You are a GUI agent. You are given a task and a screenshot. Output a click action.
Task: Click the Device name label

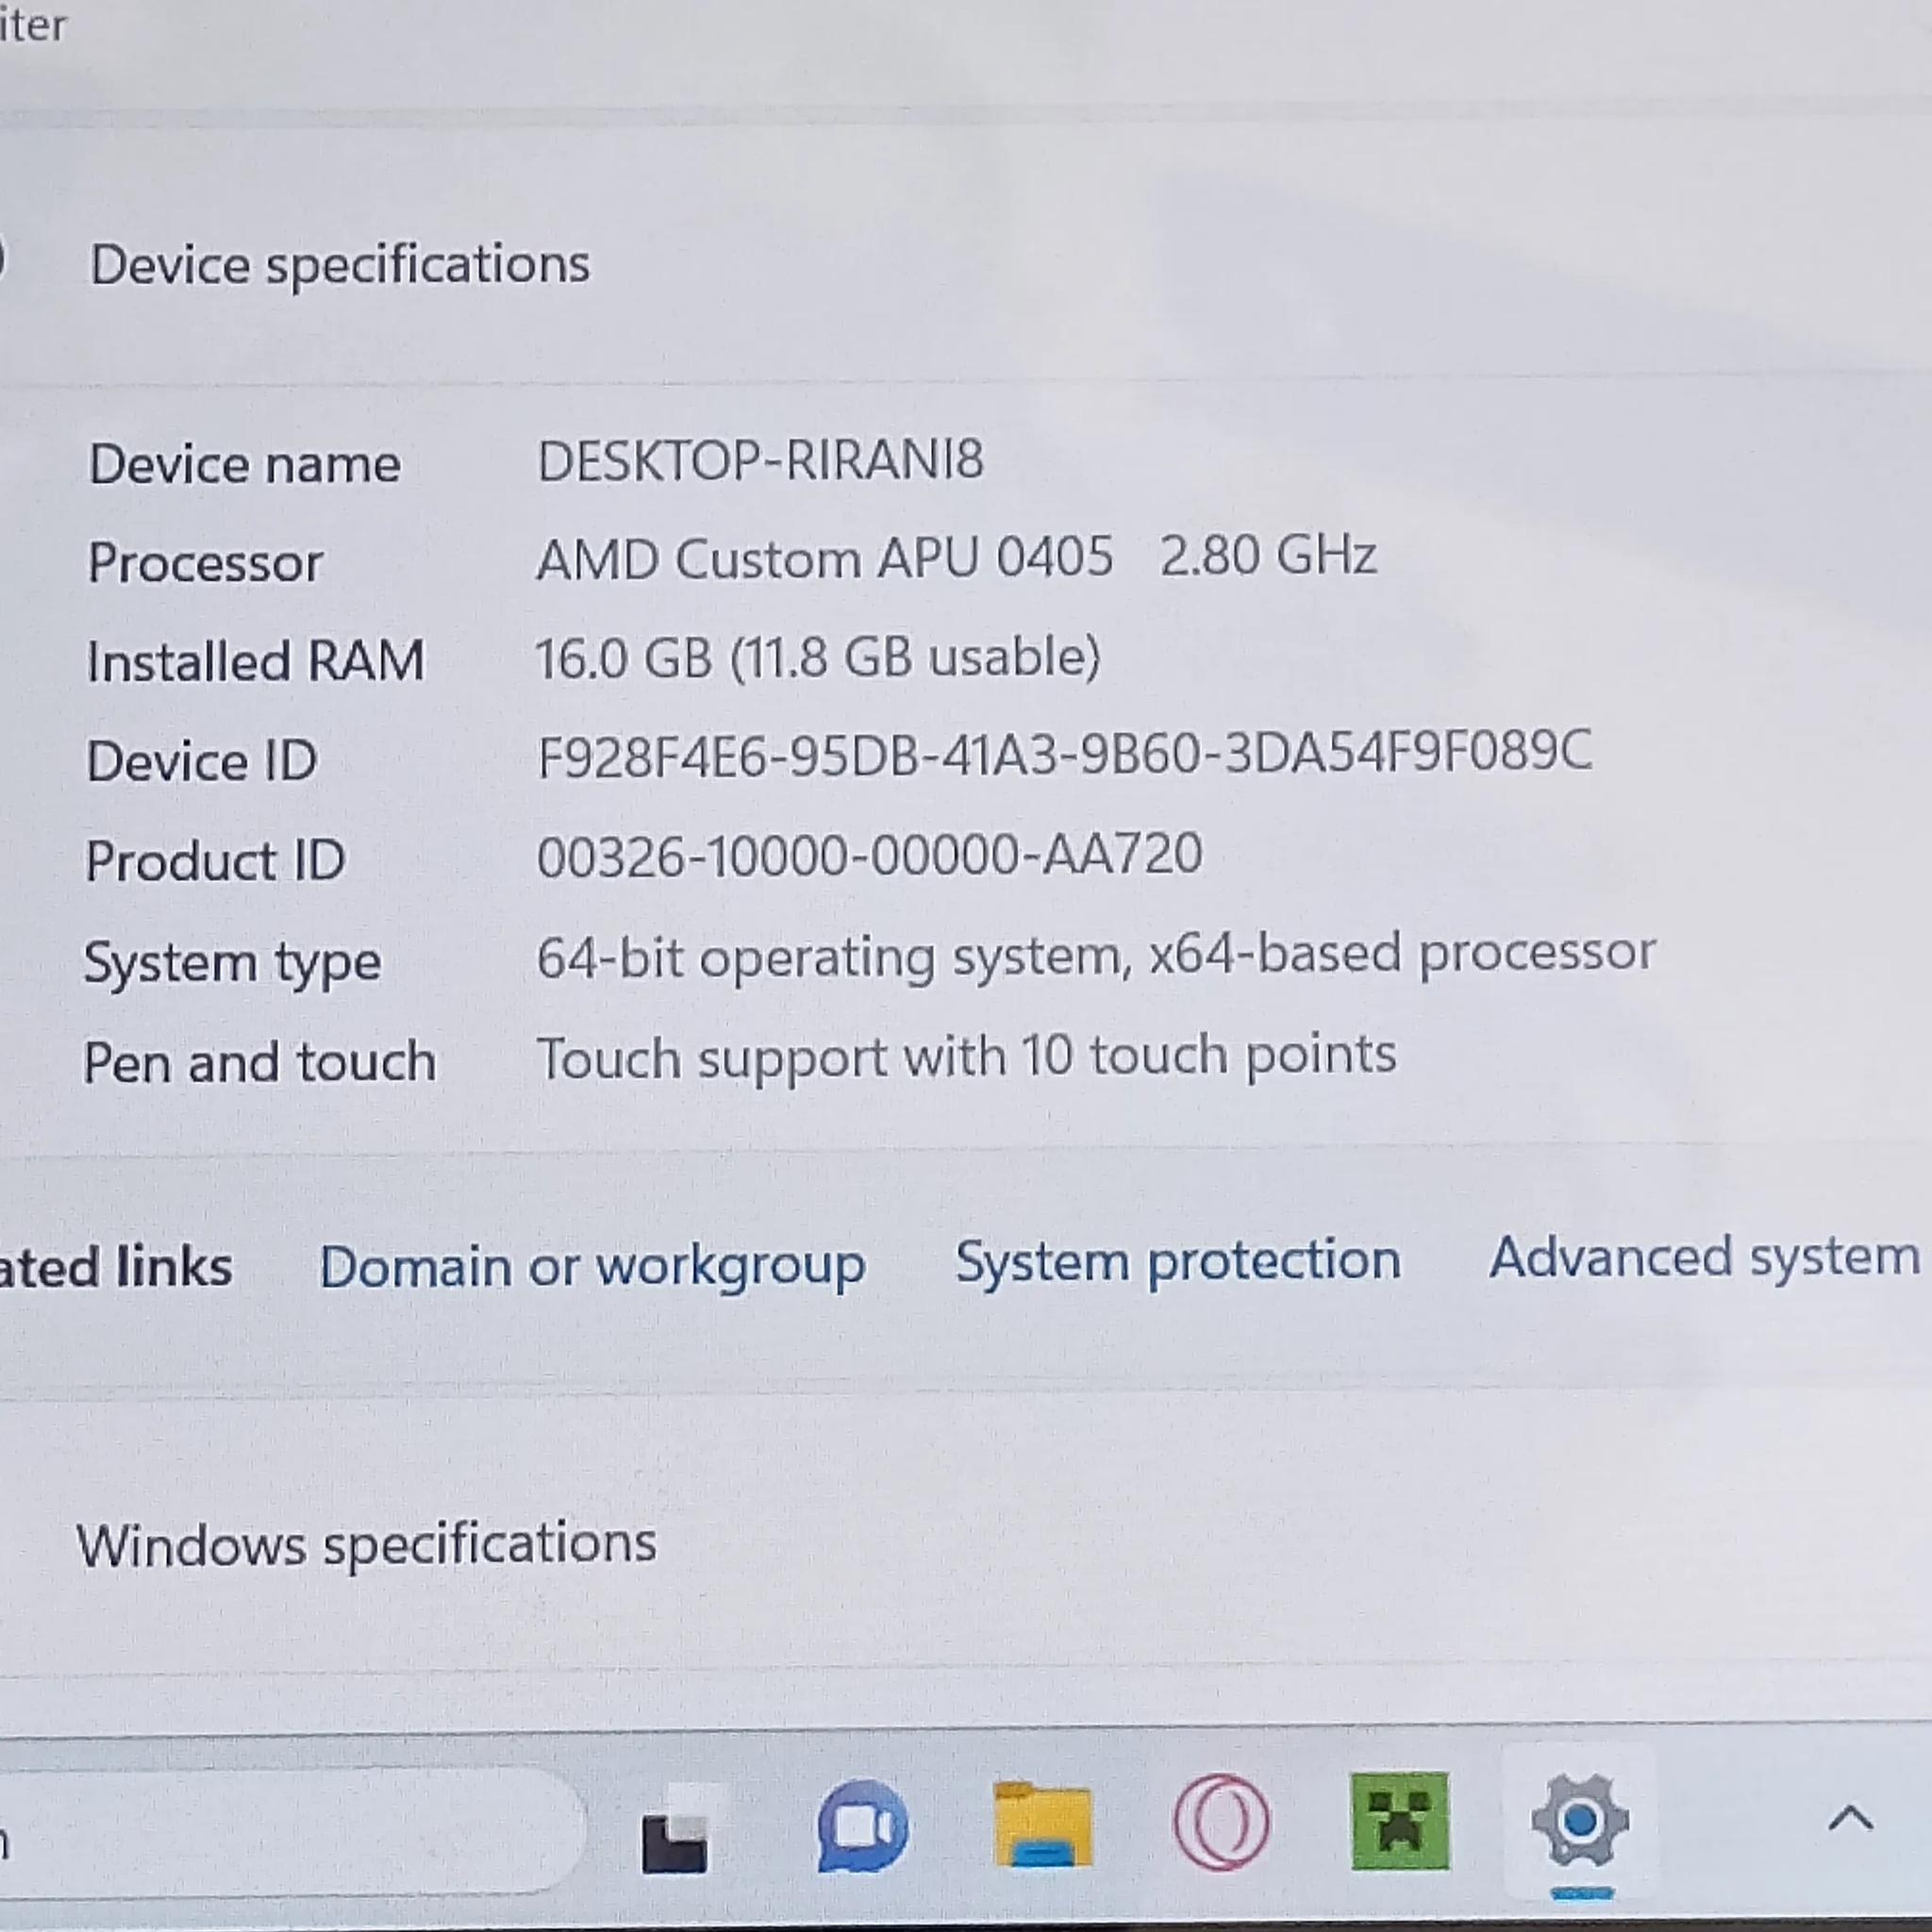tap(245, 465)
